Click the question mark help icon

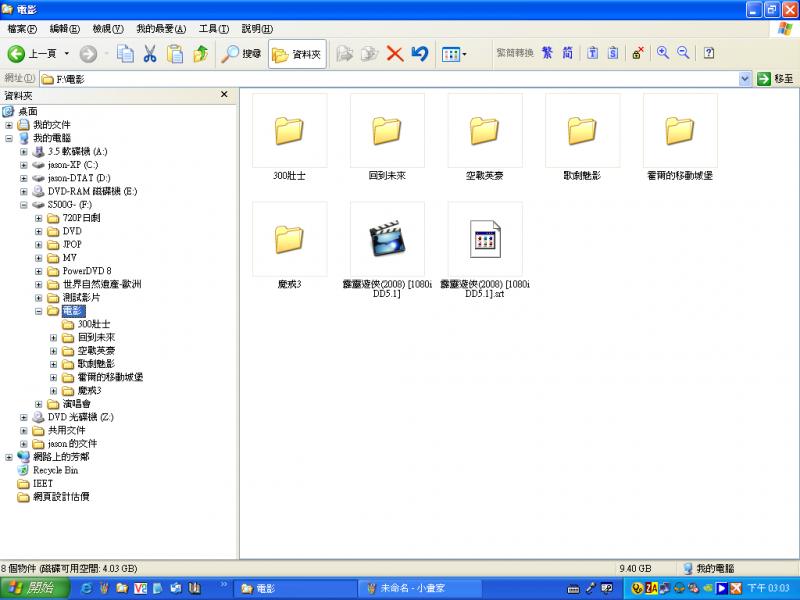point(709,53)
